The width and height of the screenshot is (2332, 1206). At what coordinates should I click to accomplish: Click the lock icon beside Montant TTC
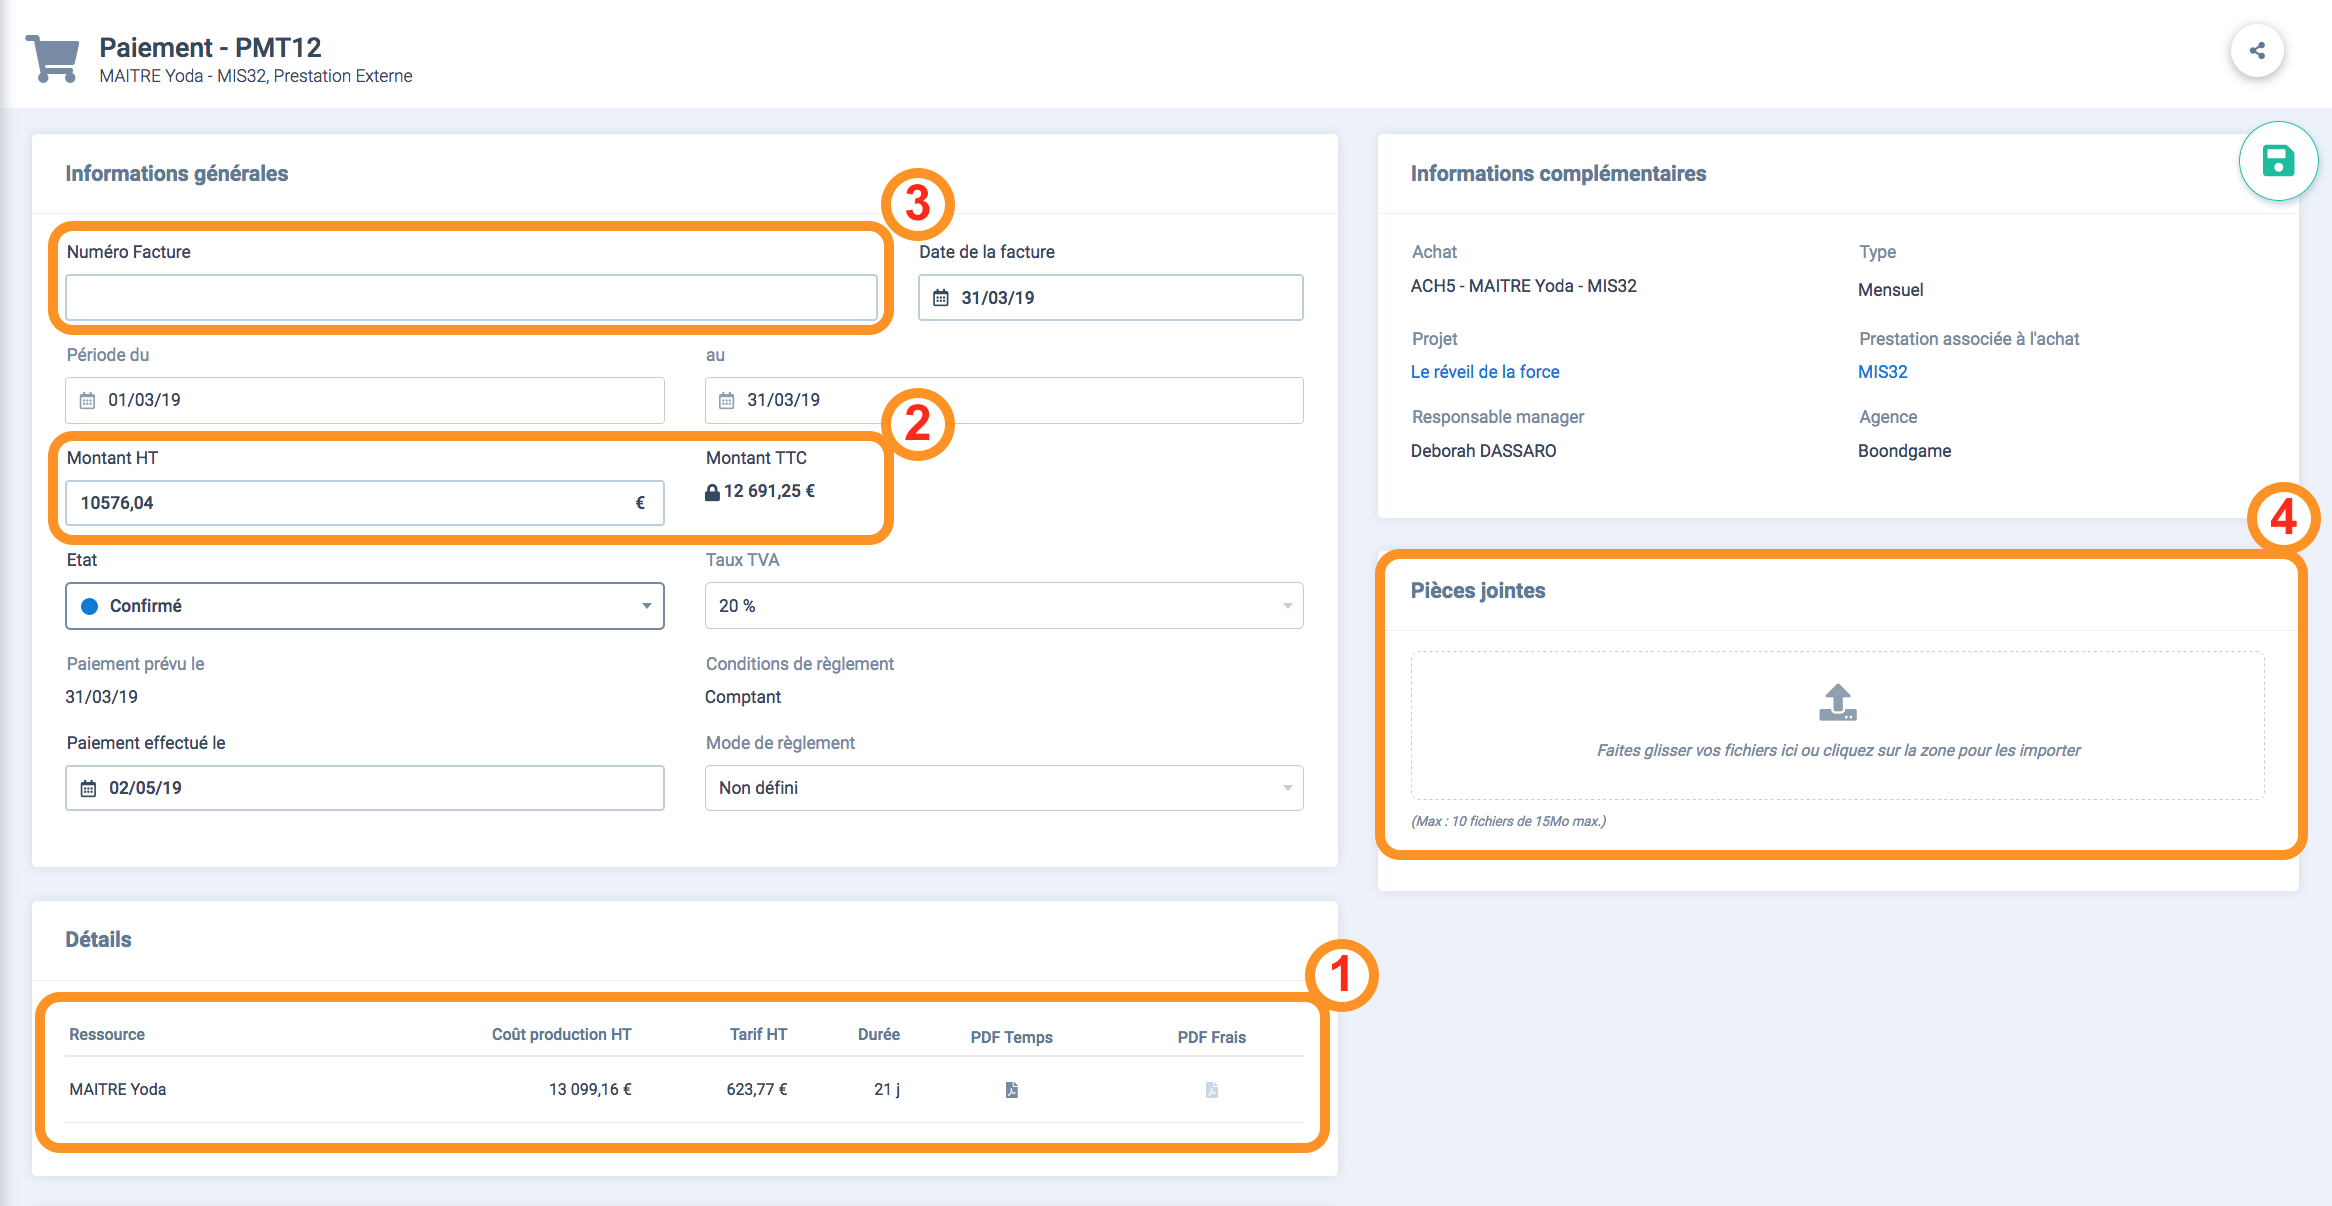click(x=712, y=492)
